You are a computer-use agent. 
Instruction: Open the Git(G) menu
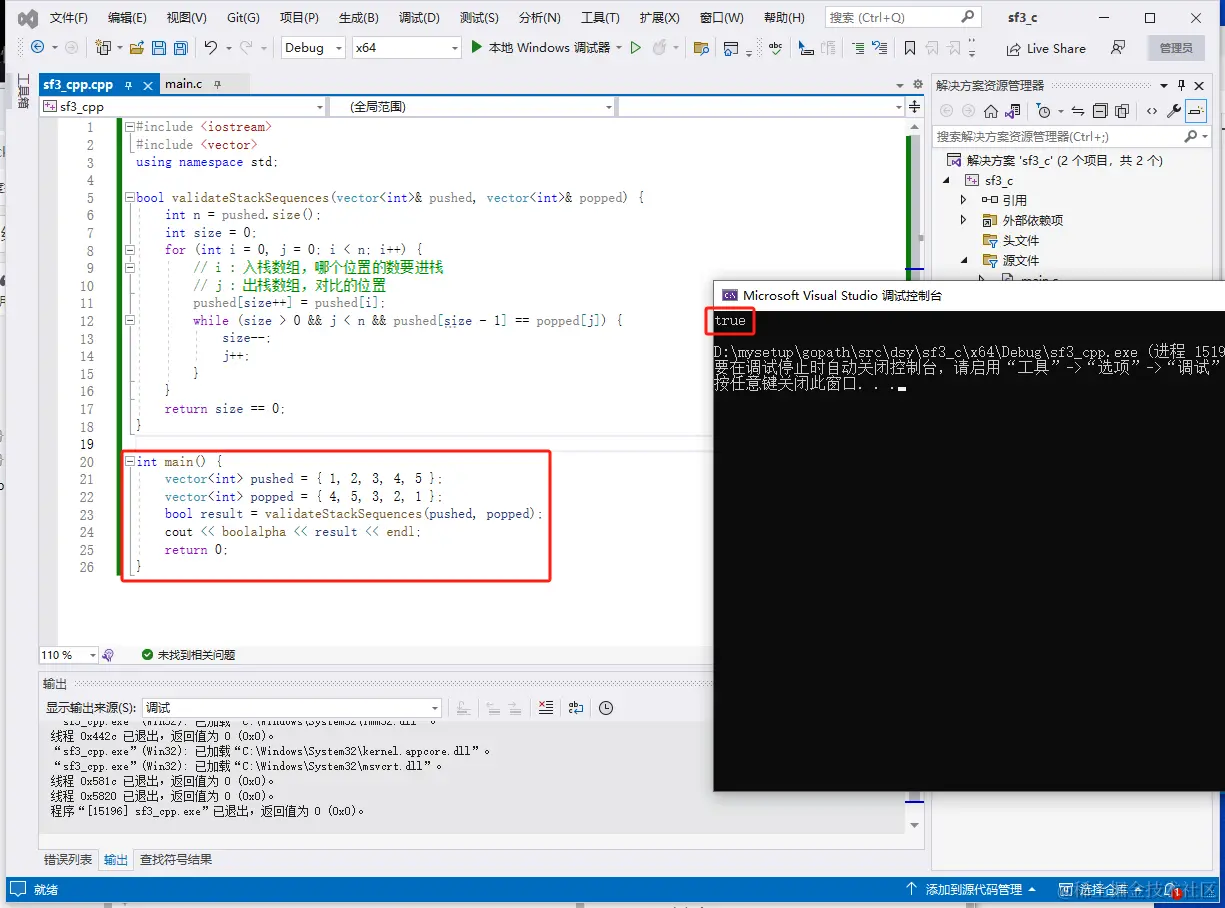[x=243, y=18]
